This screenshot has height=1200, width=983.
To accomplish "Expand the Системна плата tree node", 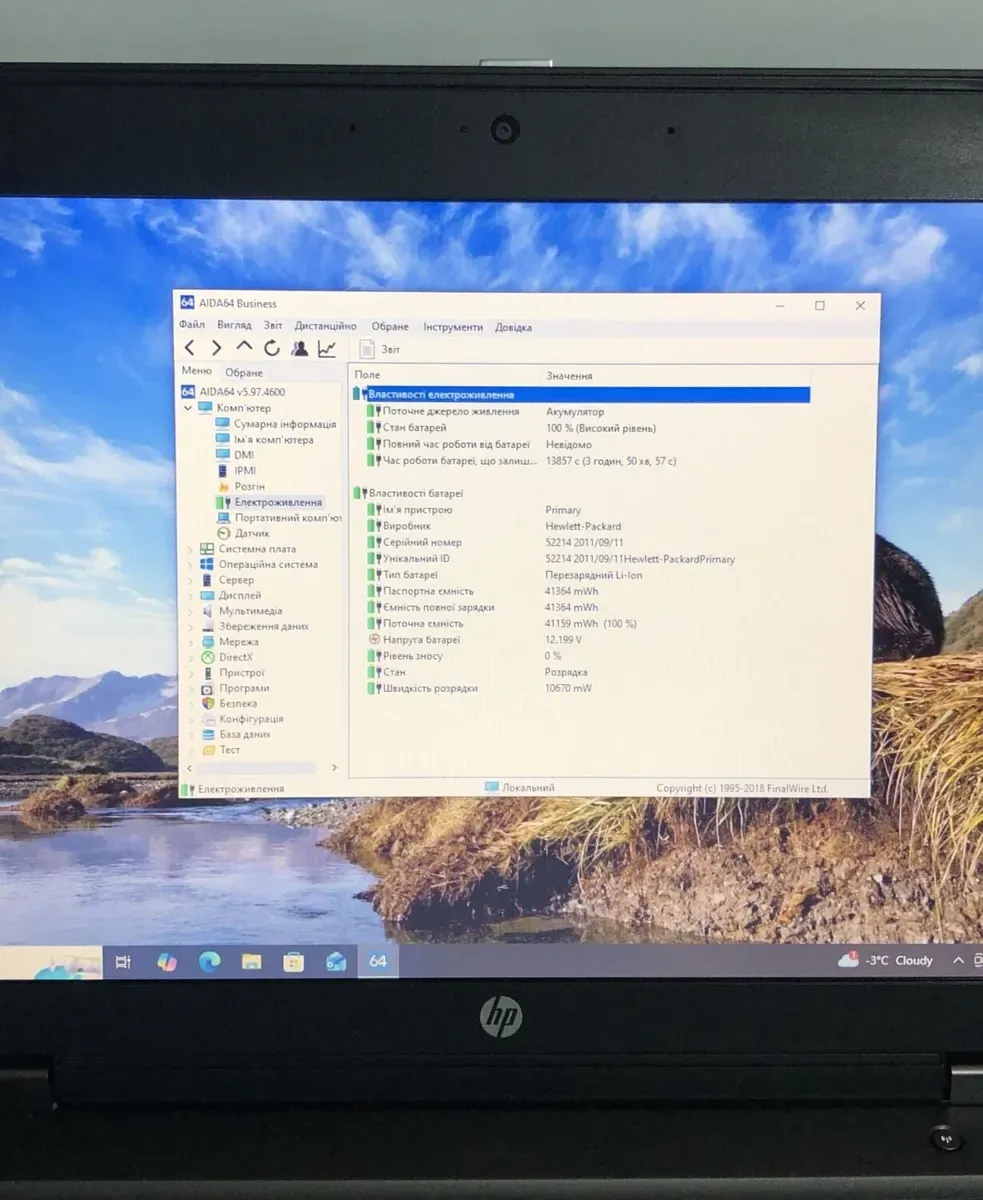I will 190,549.
